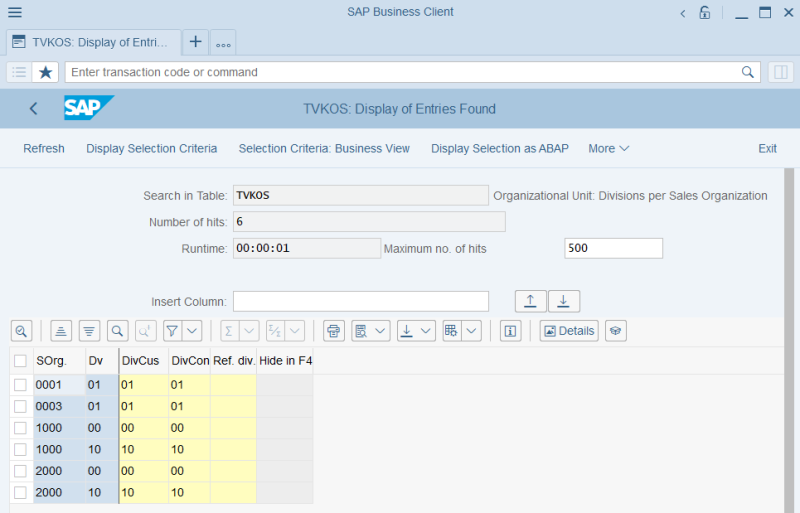Select the checkbox for SOrg. 0001 row
This screenshot has height=513, width=800.
coord(20,384)
